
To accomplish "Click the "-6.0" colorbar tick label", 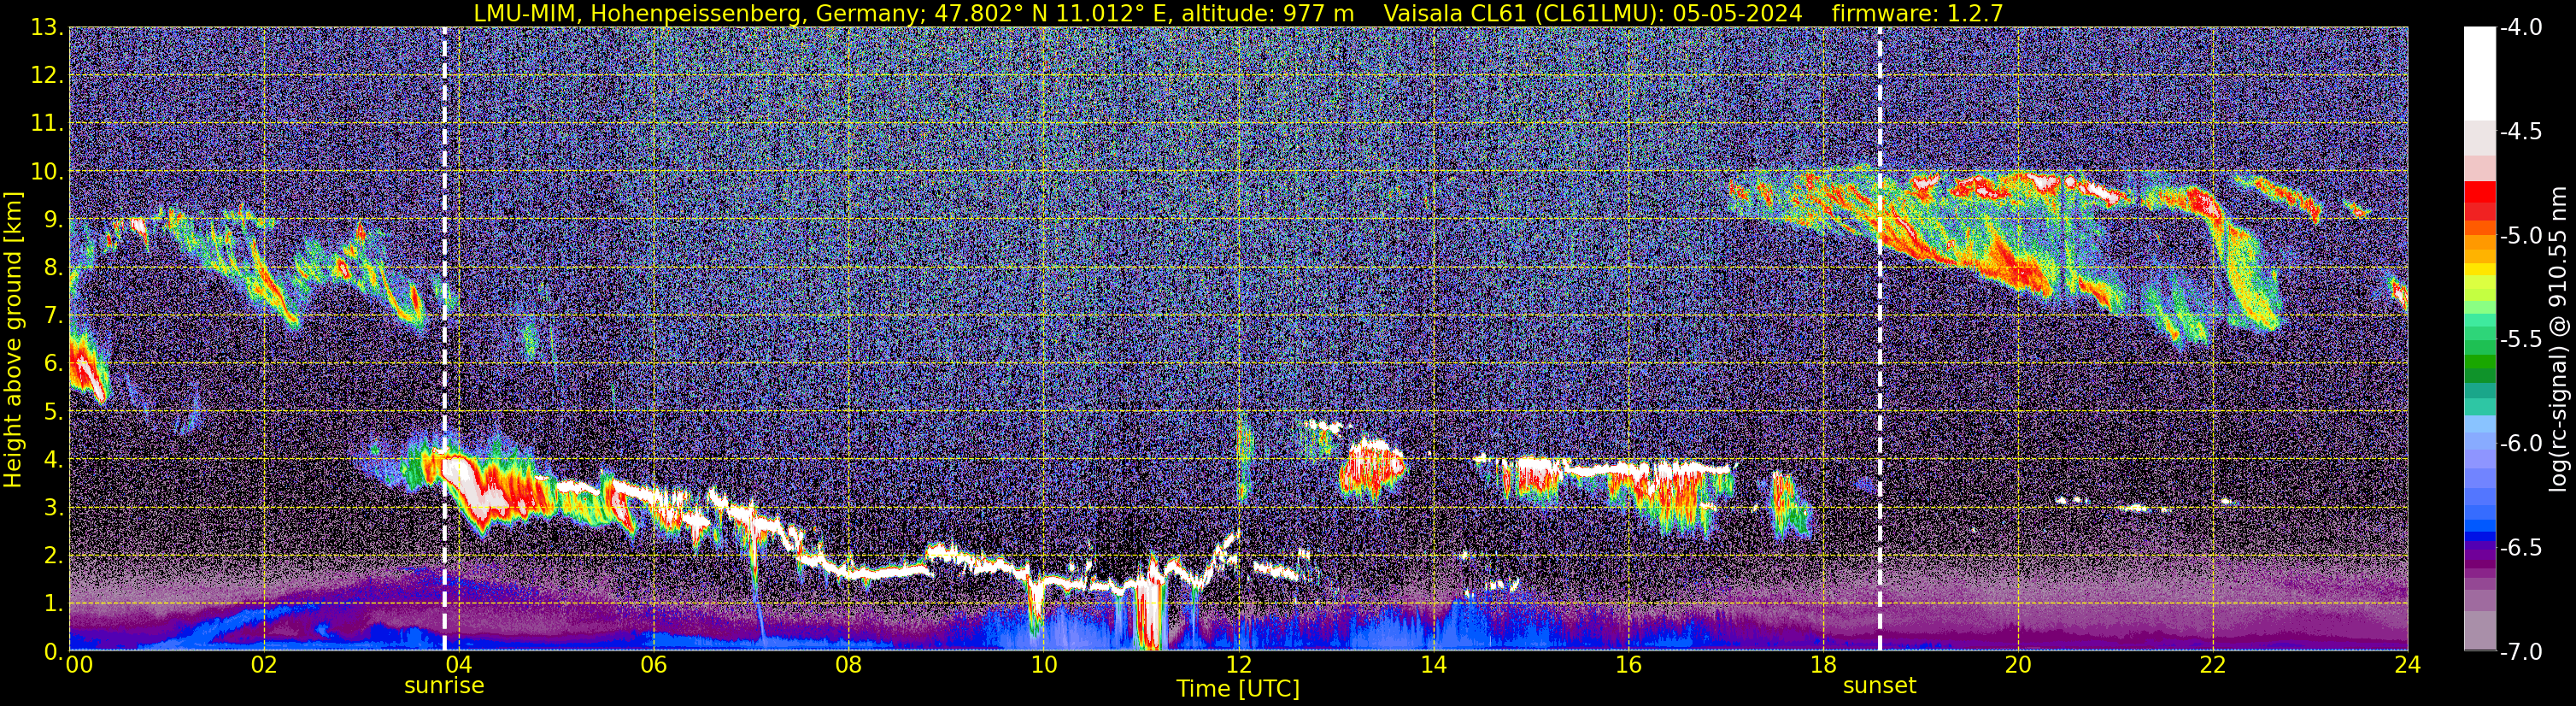I will coord(2521,444).
